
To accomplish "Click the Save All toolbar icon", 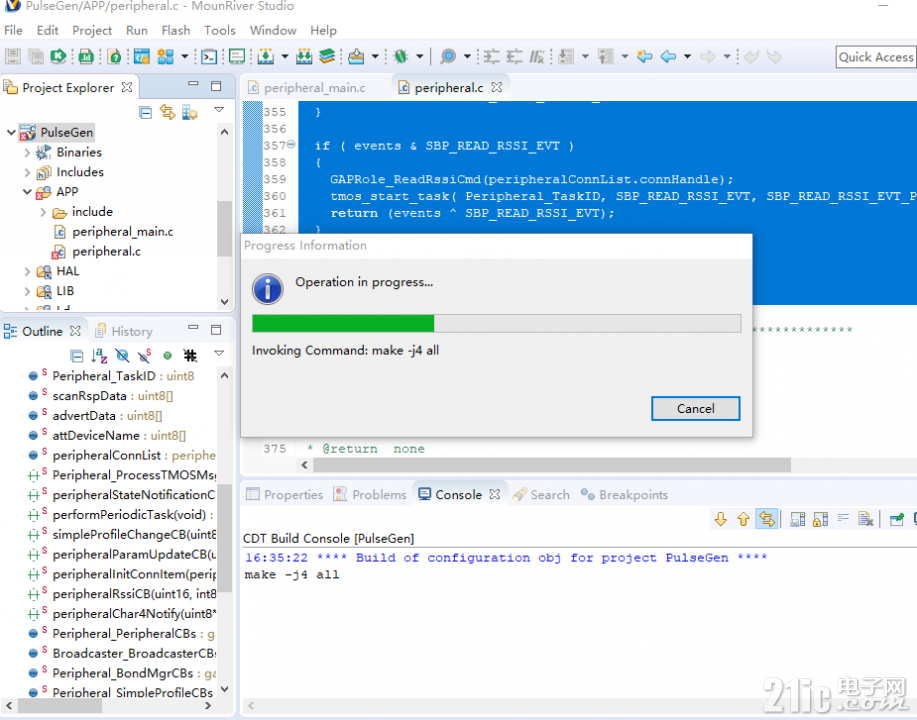I will pos(36,57).
